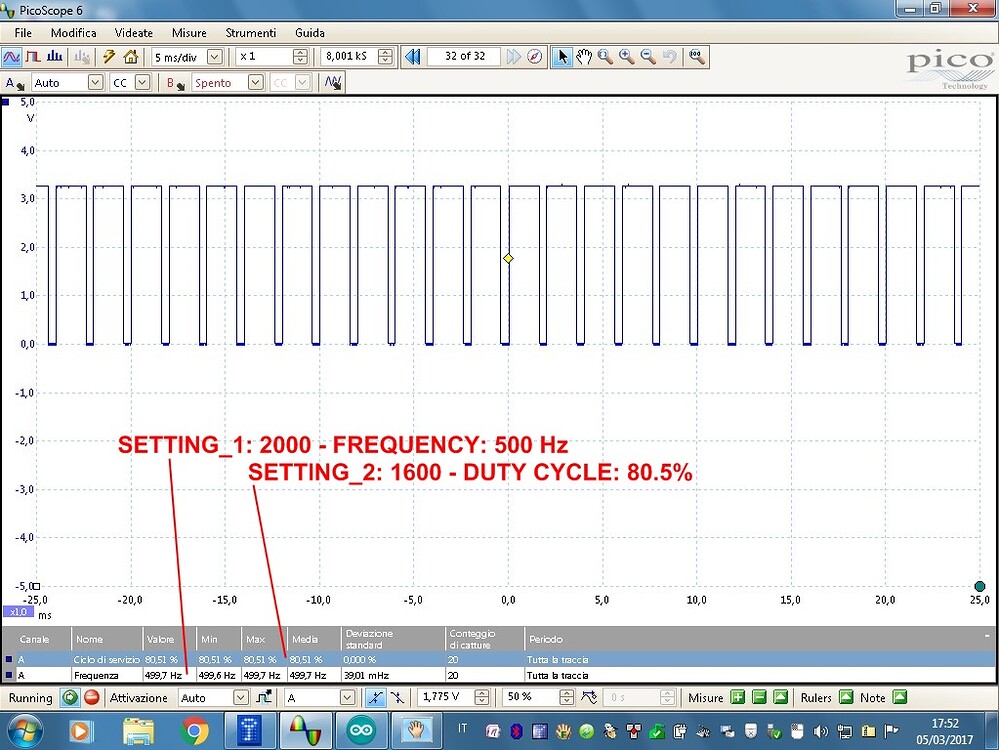Increase the x1 zoom factor stepper

pos(300,52)
